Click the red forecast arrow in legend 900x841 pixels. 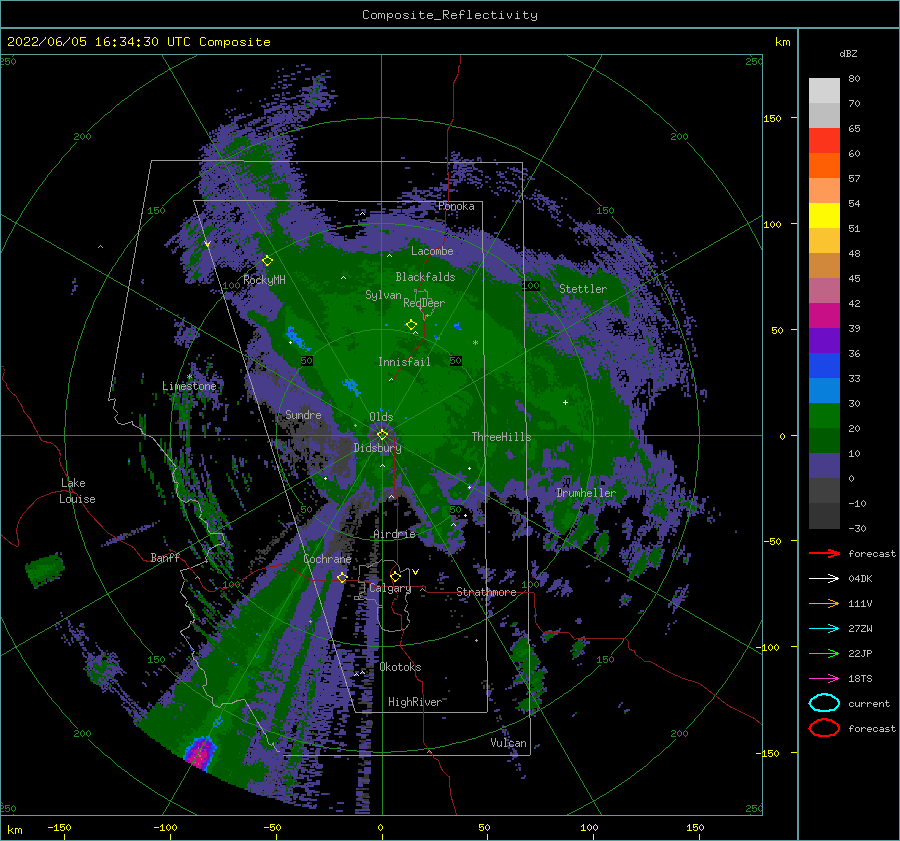[824, 553]
